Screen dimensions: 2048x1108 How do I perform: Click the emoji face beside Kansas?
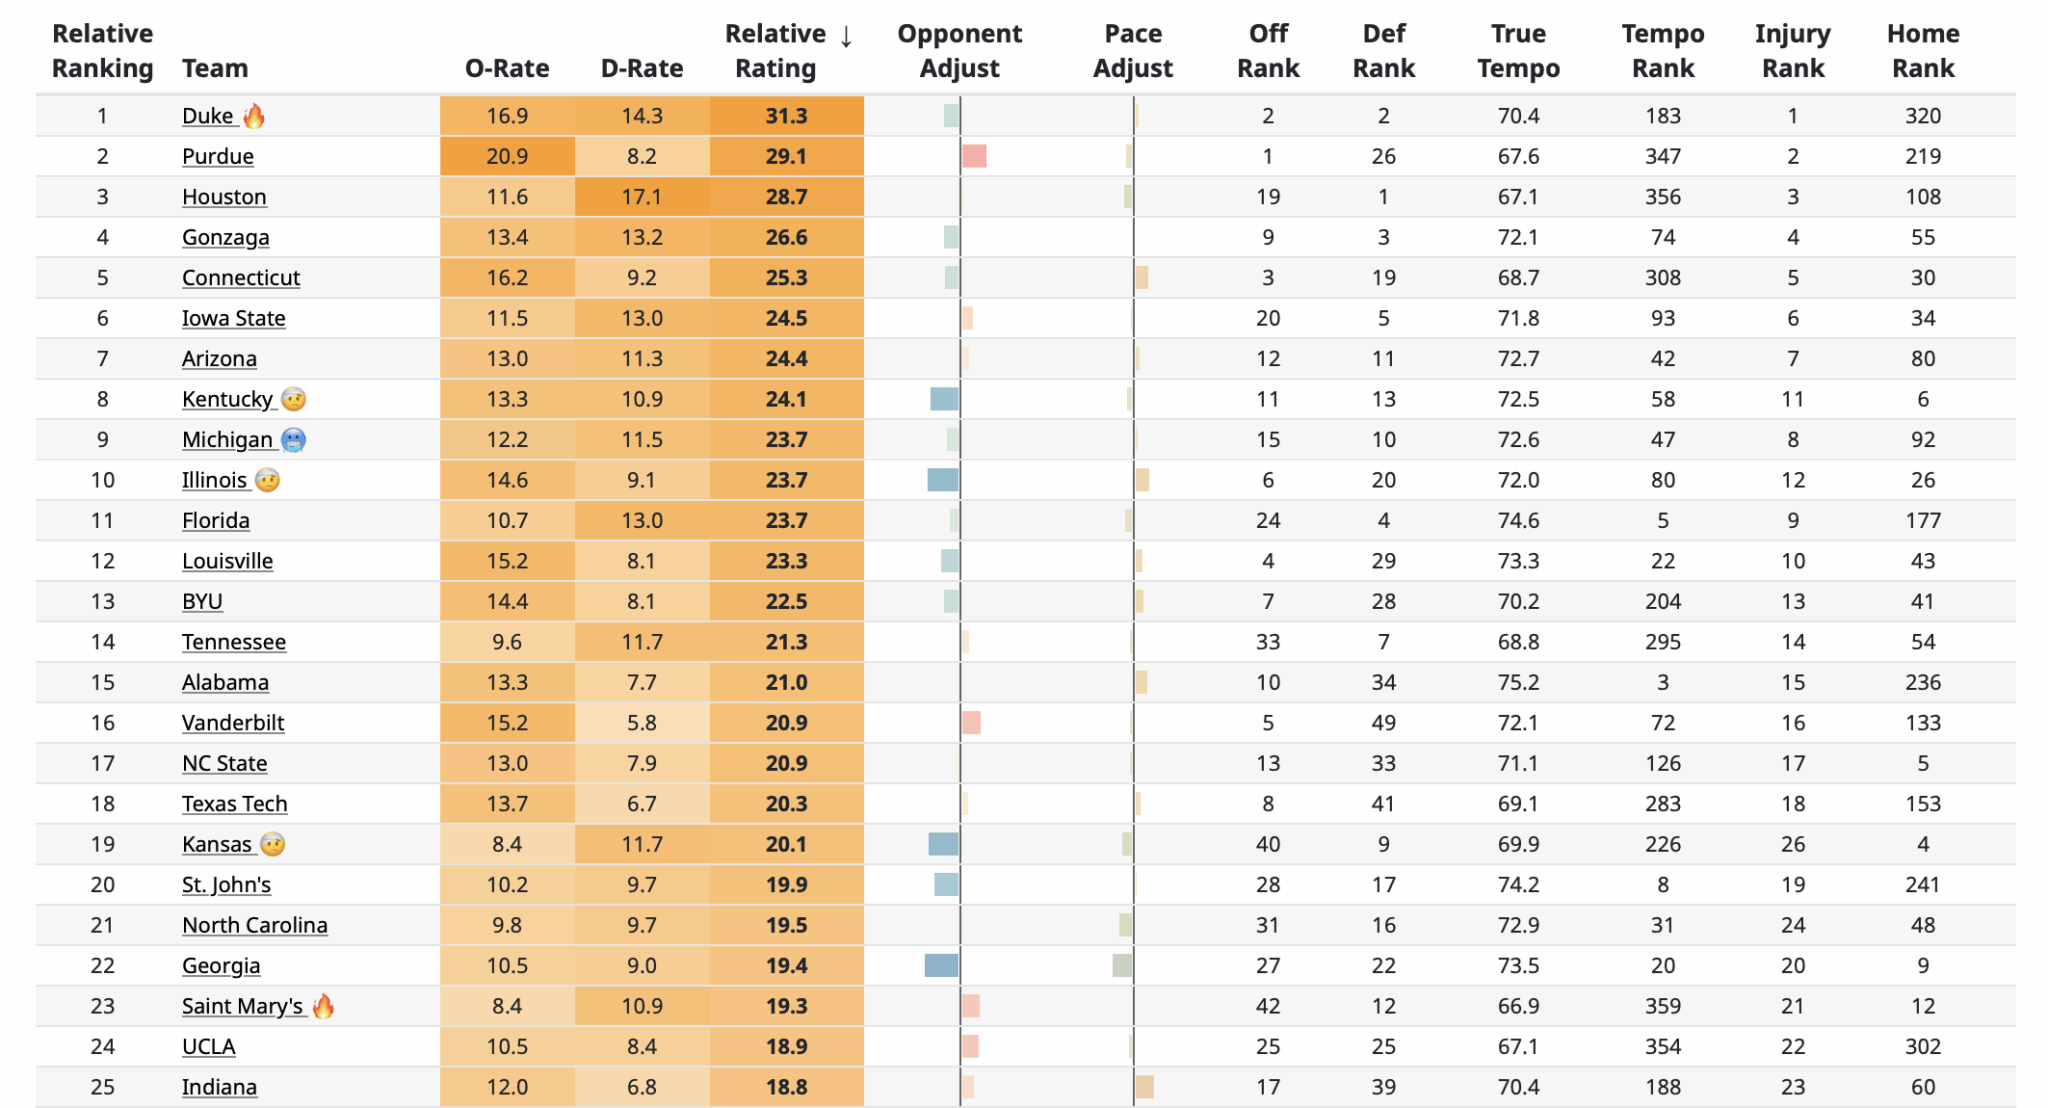(272, 844)
